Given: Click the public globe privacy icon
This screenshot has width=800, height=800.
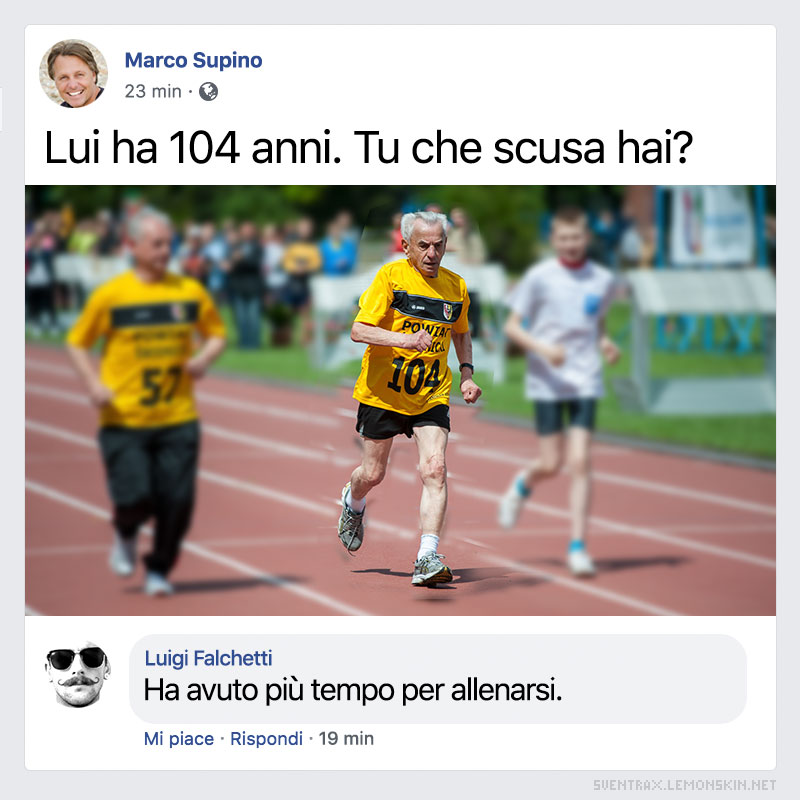Looking at the screenshot, I should [x=208, y=91].
